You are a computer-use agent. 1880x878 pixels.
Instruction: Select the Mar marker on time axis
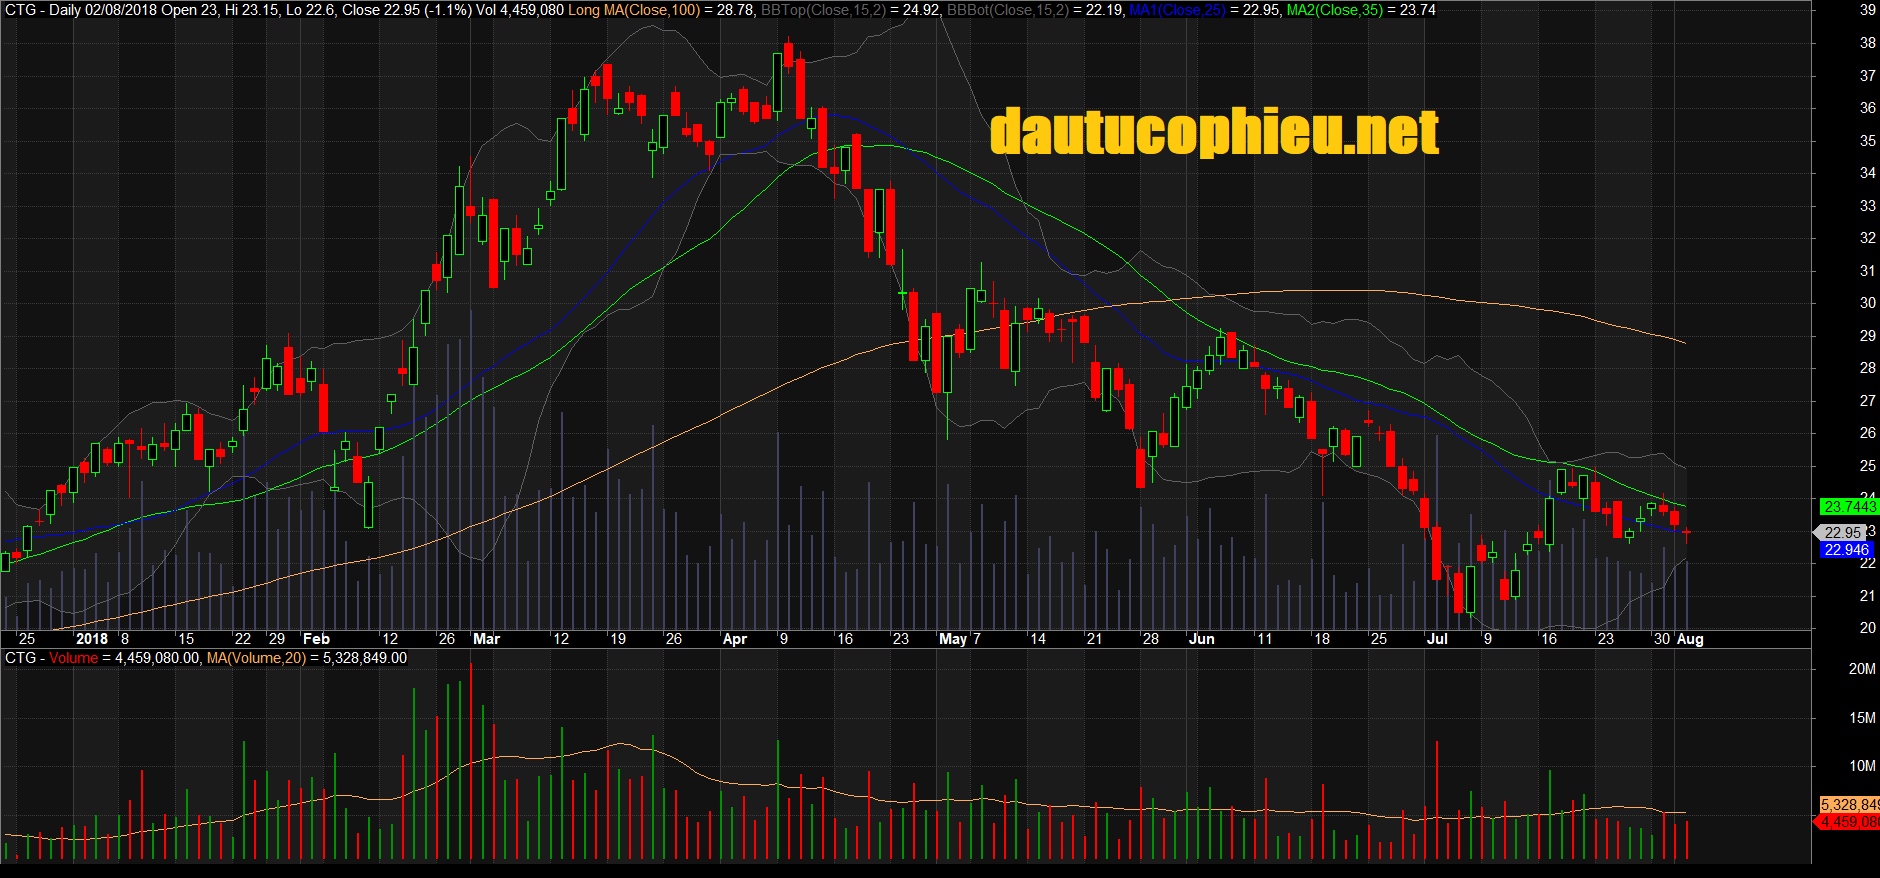coord(486,639)
